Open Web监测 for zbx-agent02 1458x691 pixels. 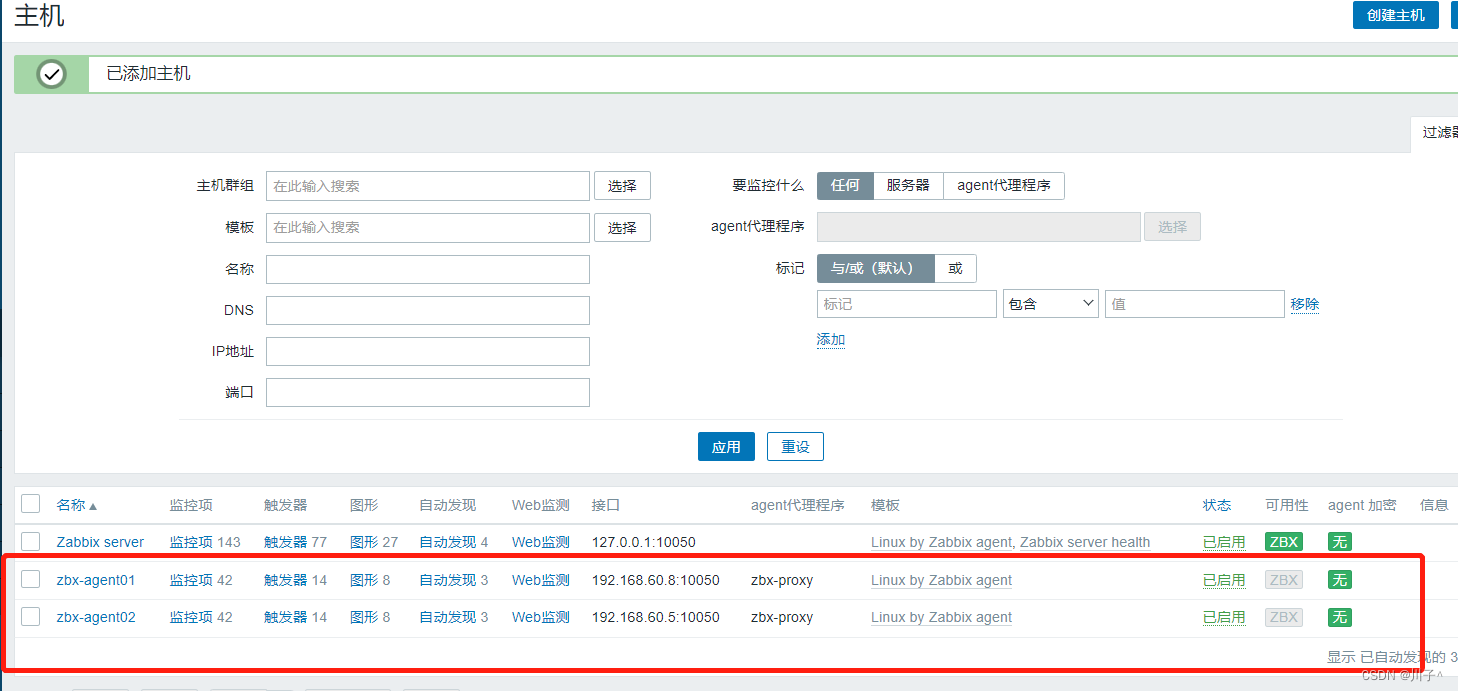541,617
